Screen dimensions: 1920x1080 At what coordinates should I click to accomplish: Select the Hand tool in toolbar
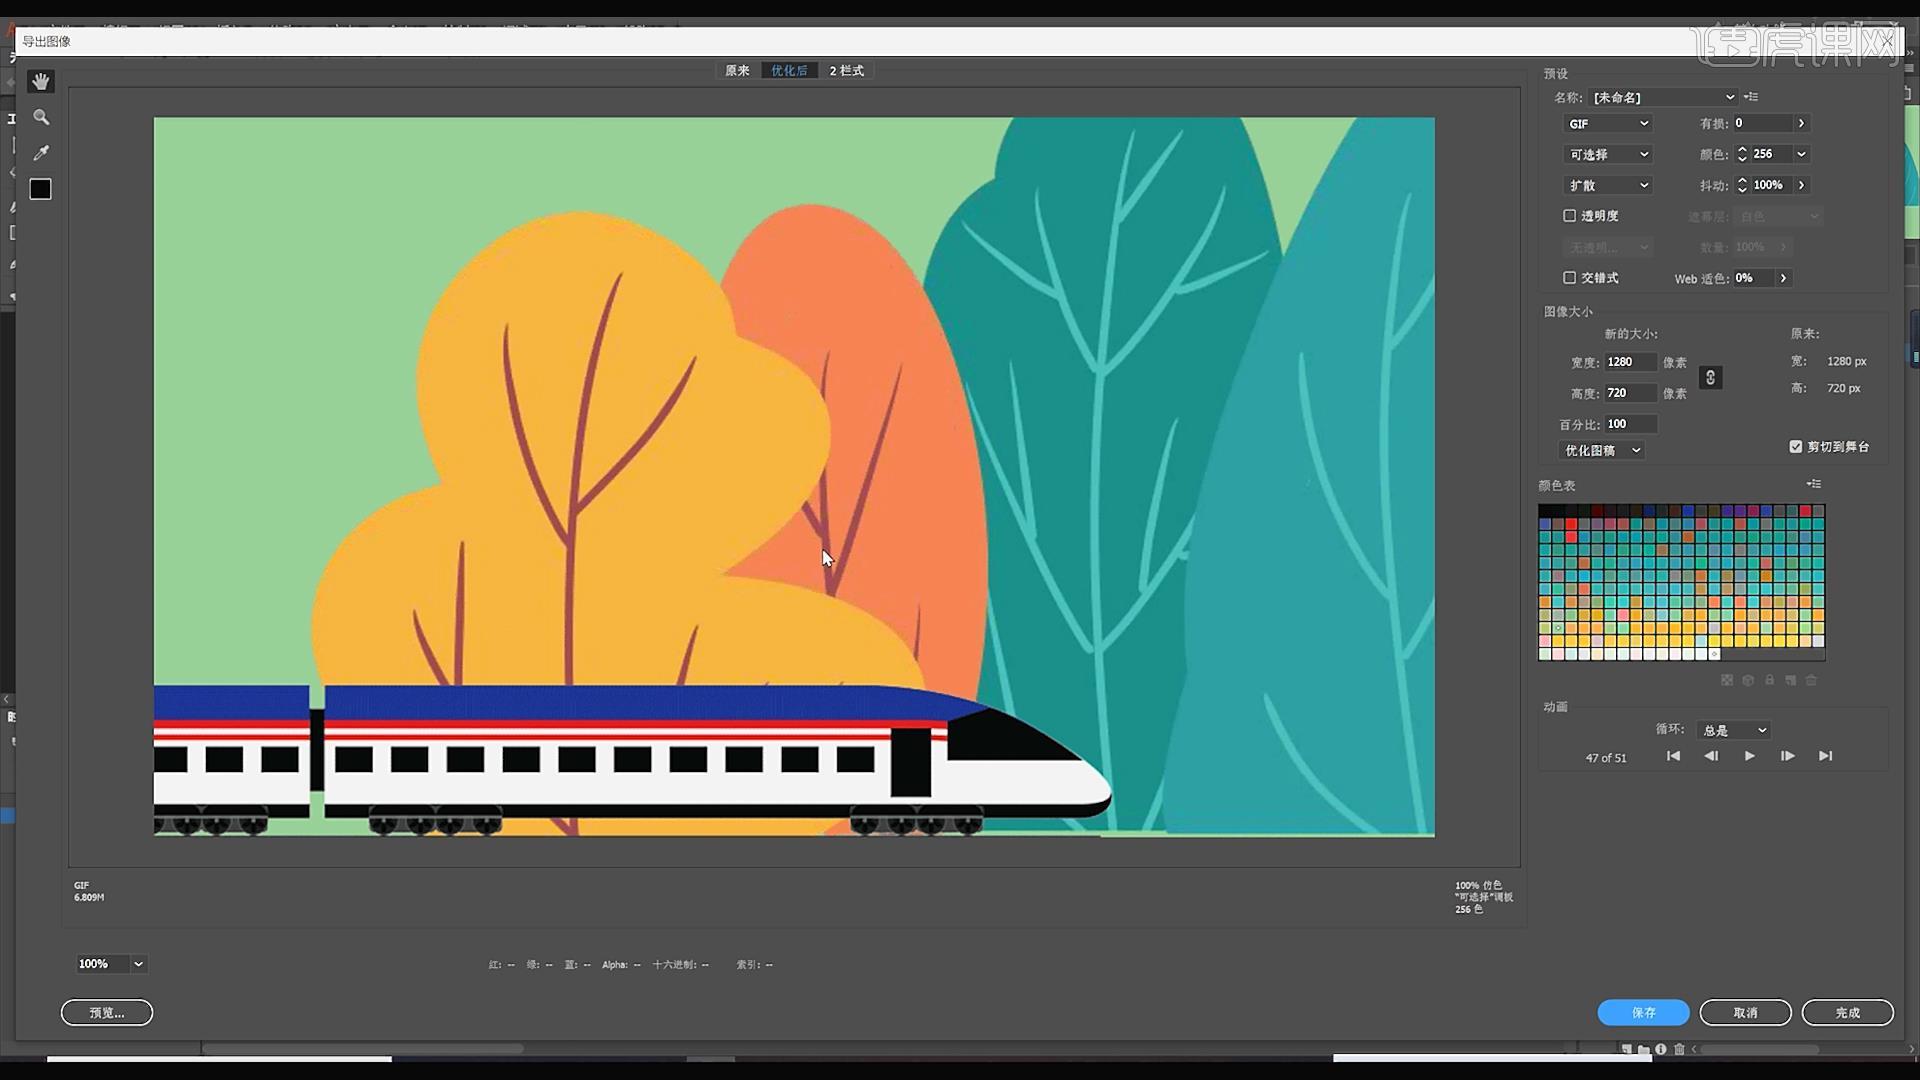(41, 82)
